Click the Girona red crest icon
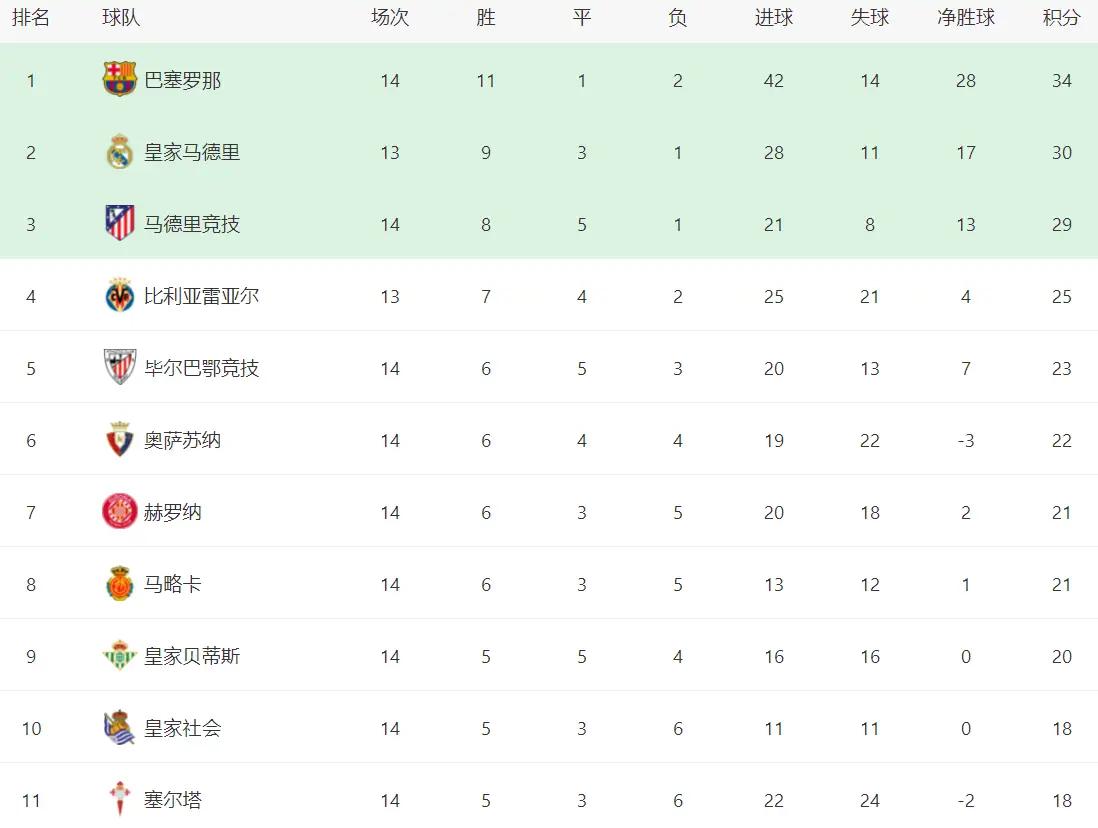Image resolution: width=1098 pixels, height=828 pixels. (120, 511)
